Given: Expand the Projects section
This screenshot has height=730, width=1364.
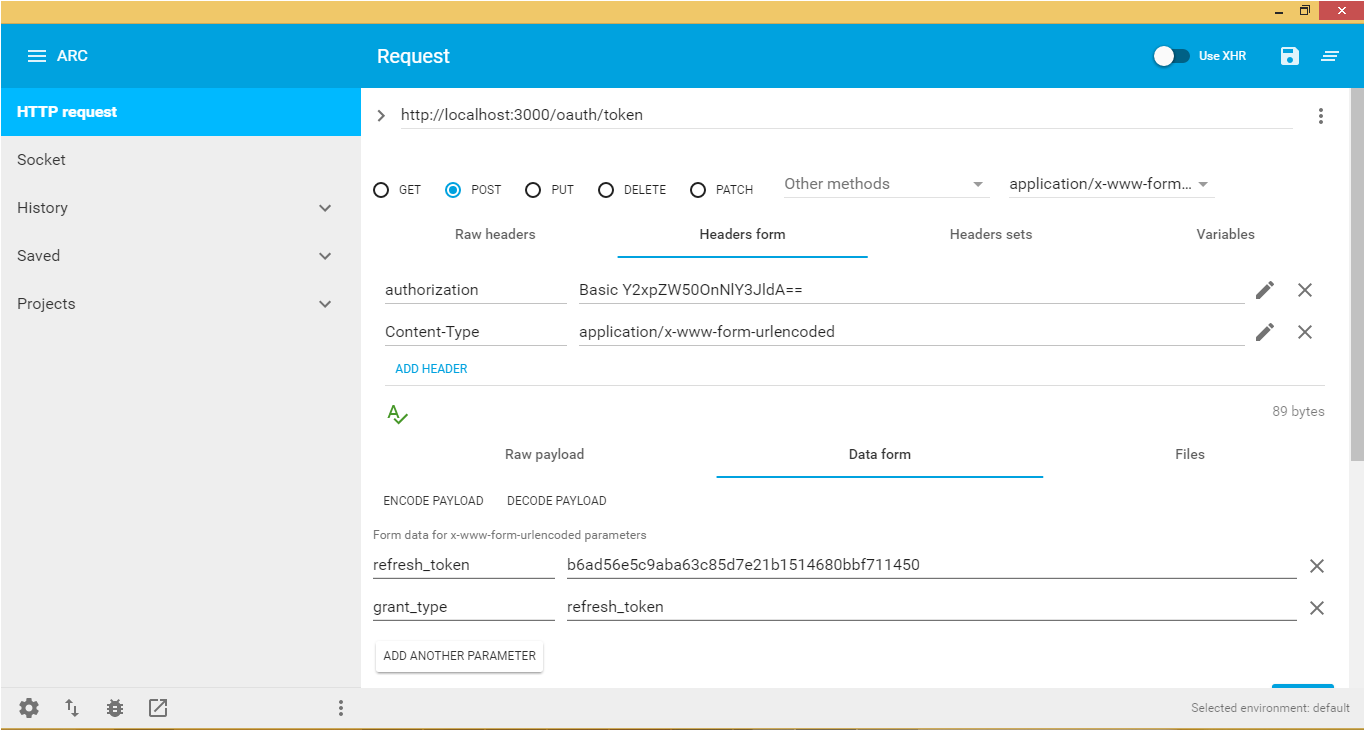Looking at the screenshot, I should point(325,304).
